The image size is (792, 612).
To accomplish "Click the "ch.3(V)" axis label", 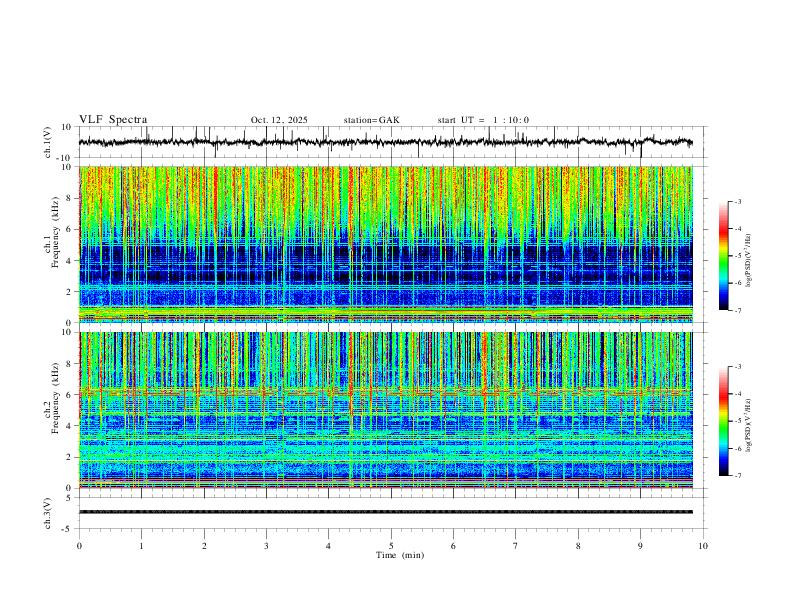I will point(48,513).
